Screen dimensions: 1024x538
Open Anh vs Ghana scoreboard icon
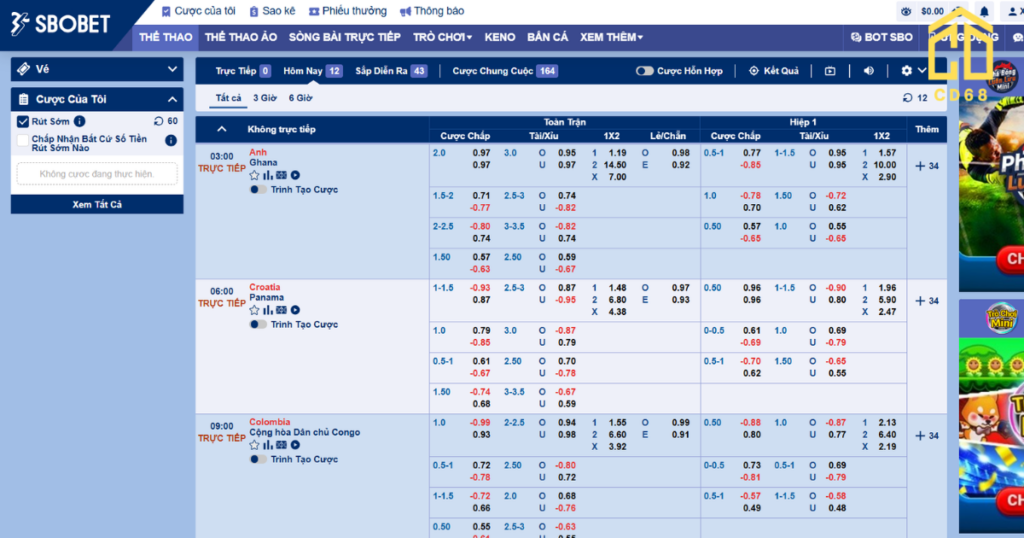point(281,175)
